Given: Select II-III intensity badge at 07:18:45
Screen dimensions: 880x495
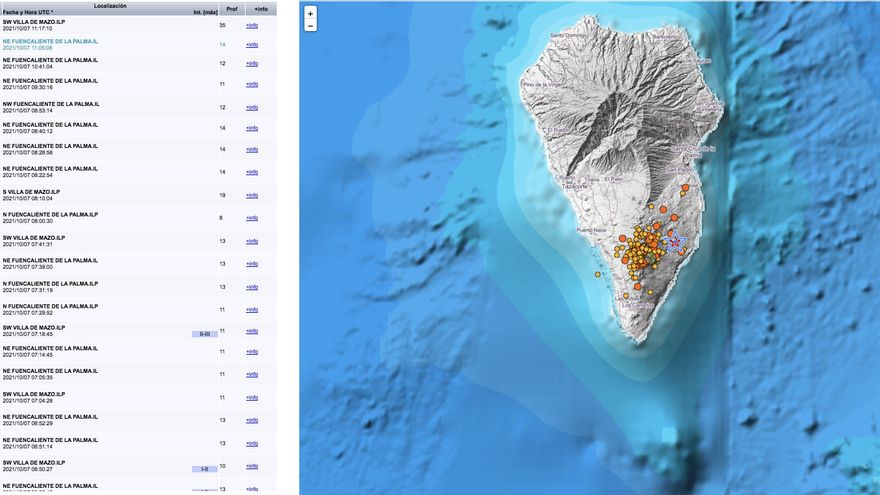Looking at the screenshot, I should (x=204, y=334).
